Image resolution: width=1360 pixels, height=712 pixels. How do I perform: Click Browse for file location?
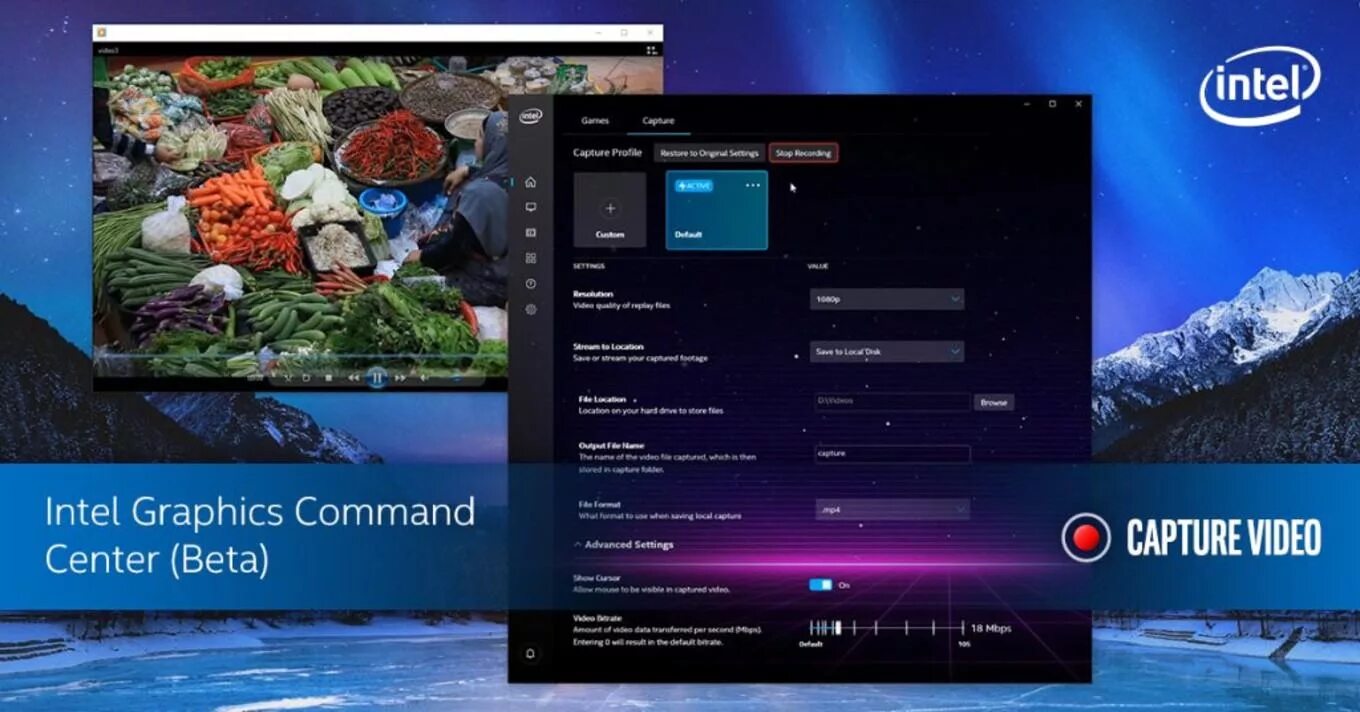994,402
